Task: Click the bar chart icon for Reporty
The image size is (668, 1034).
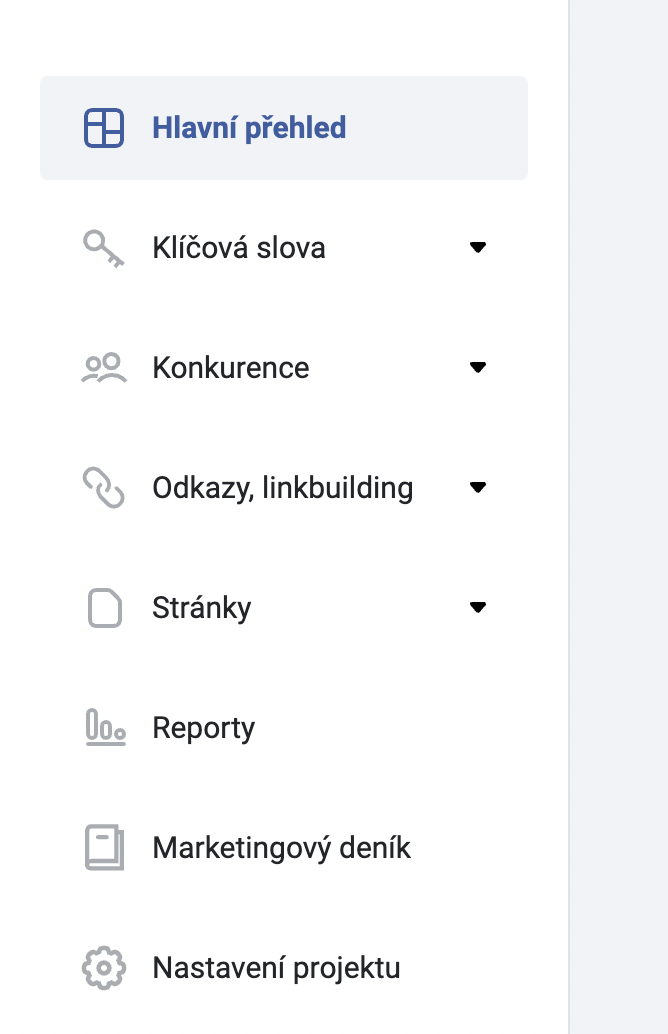Action: (x=103, y=727)
